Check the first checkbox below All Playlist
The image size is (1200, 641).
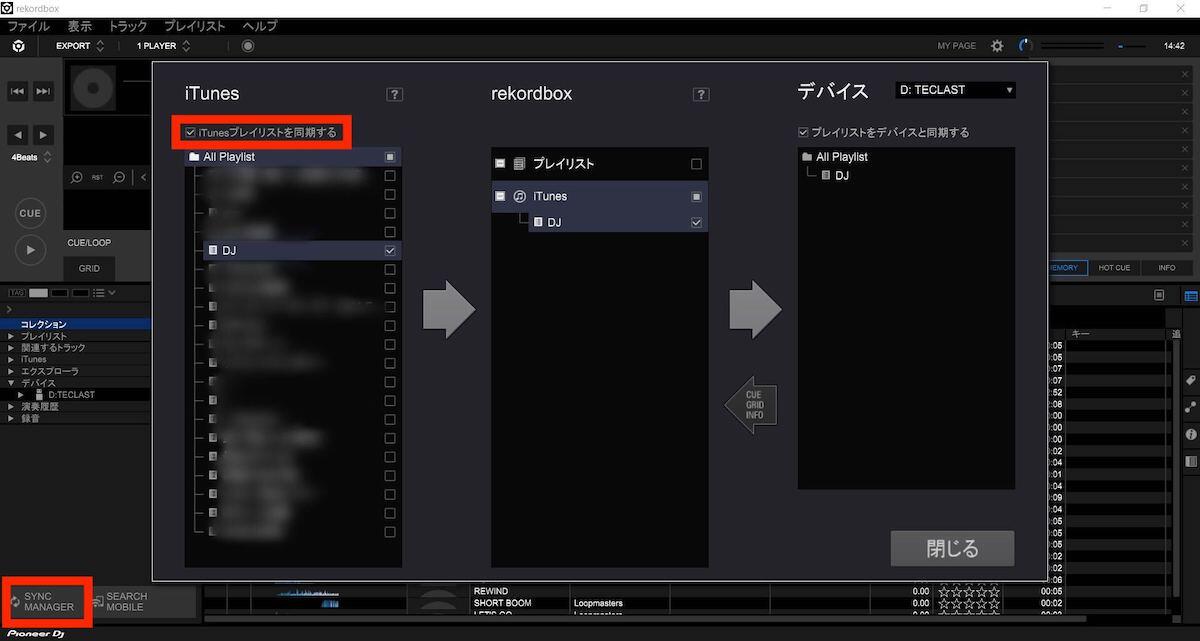[x=390, y=176]
